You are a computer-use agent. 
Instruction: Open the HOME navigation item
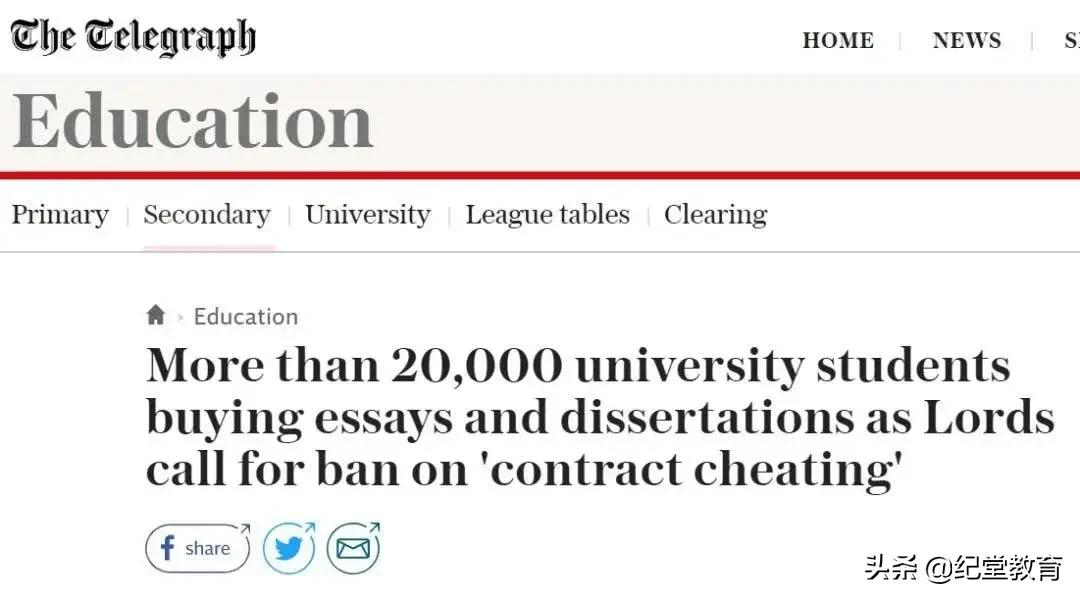[838, 41]
